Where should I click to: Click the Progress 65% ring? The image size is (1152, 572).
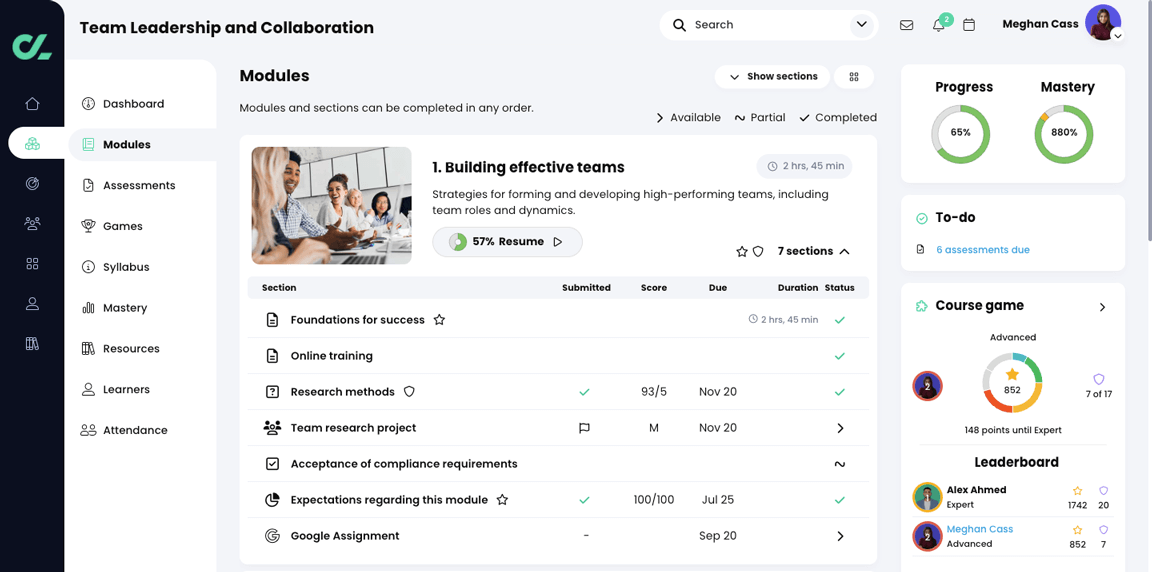[x=961, y=133]
